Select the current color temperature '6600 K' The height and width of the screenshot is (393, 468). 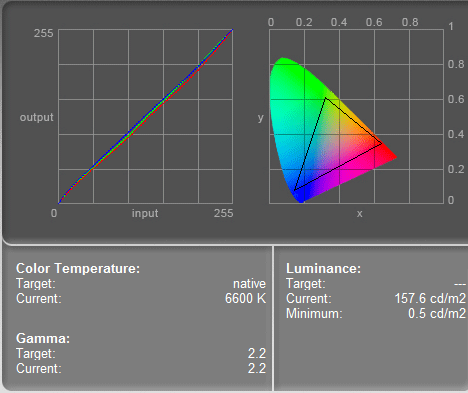pyautogui.click(x=245, y=298)
